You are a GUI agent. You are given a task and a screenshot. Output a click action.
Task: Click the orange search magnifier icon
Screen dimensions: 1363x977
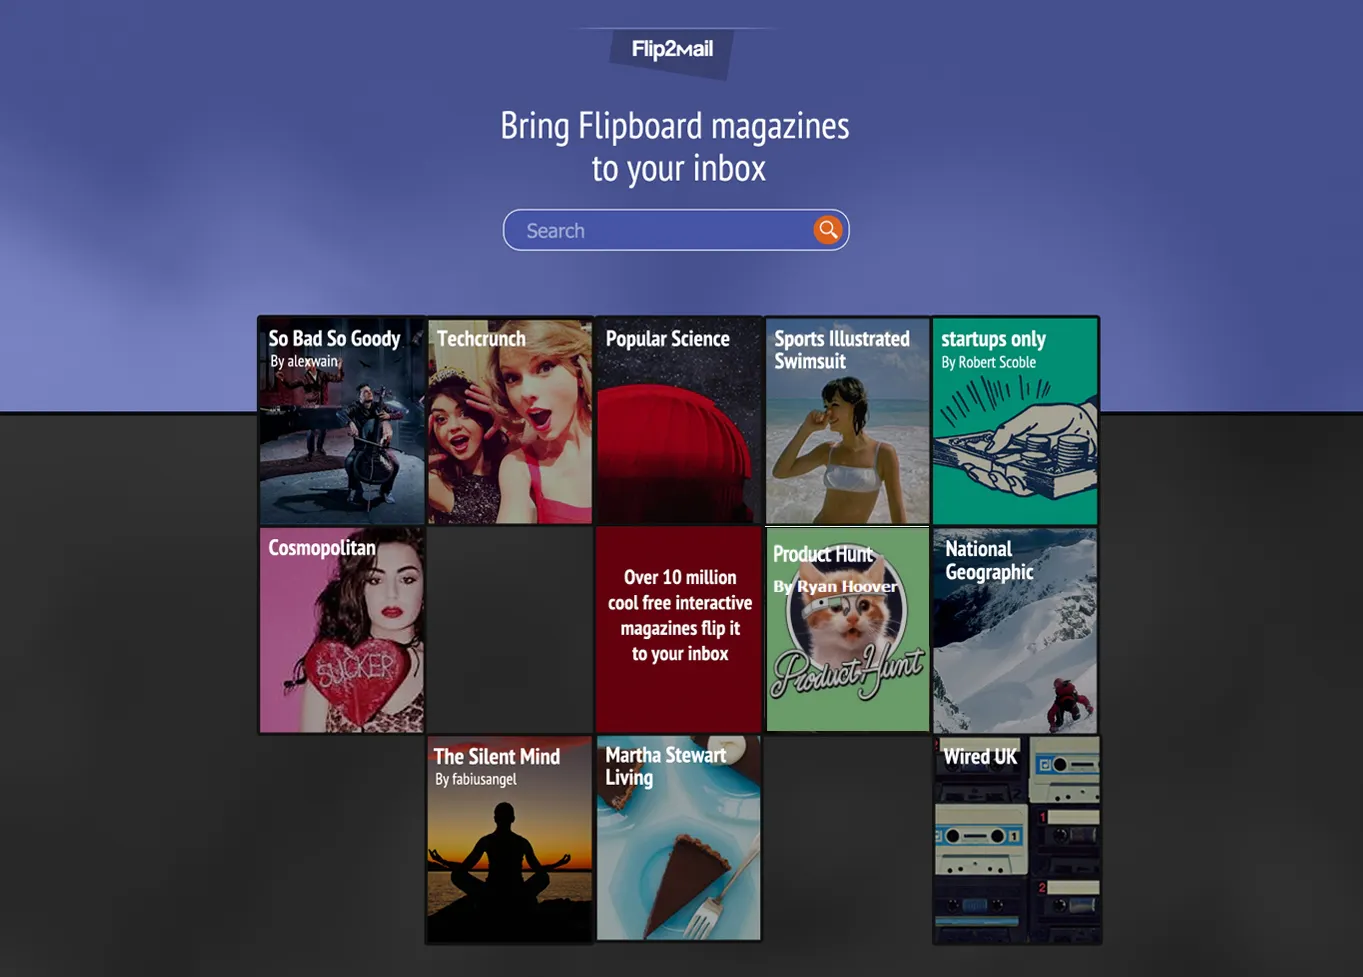coord(827,230)
